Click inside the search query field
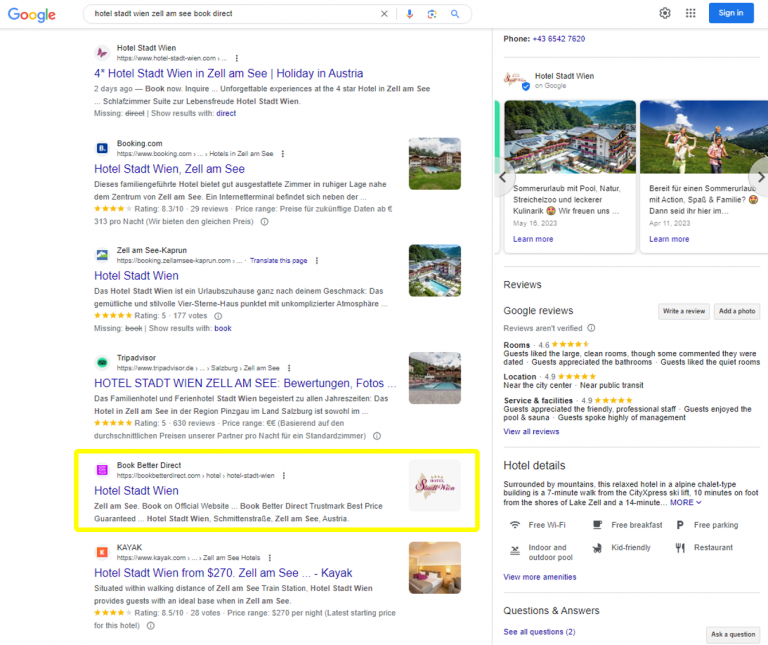Viewport: 768px width, 645px height. click(x=235, y=14)
